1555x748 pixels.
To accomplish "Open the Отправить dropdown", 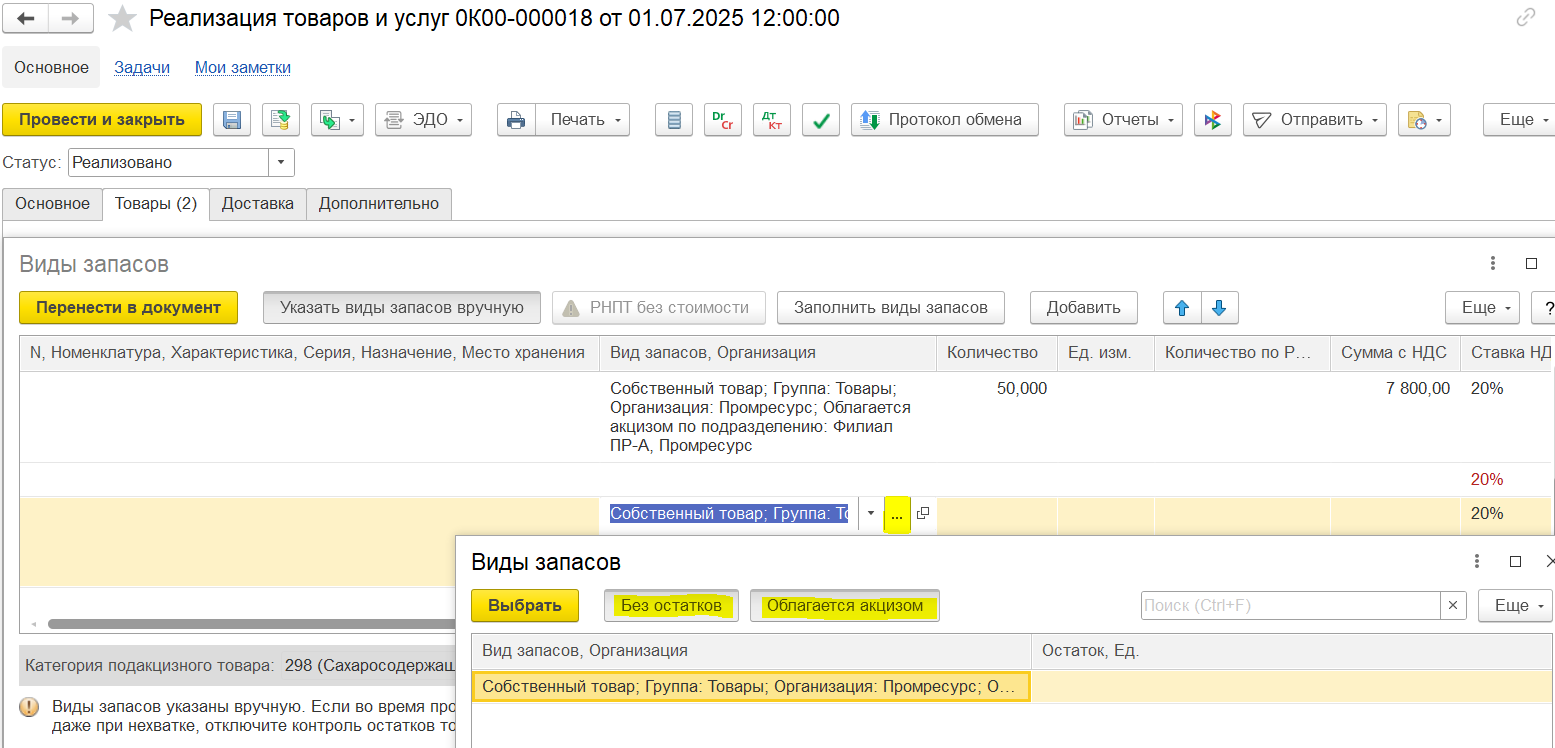I will [1315, 120].
